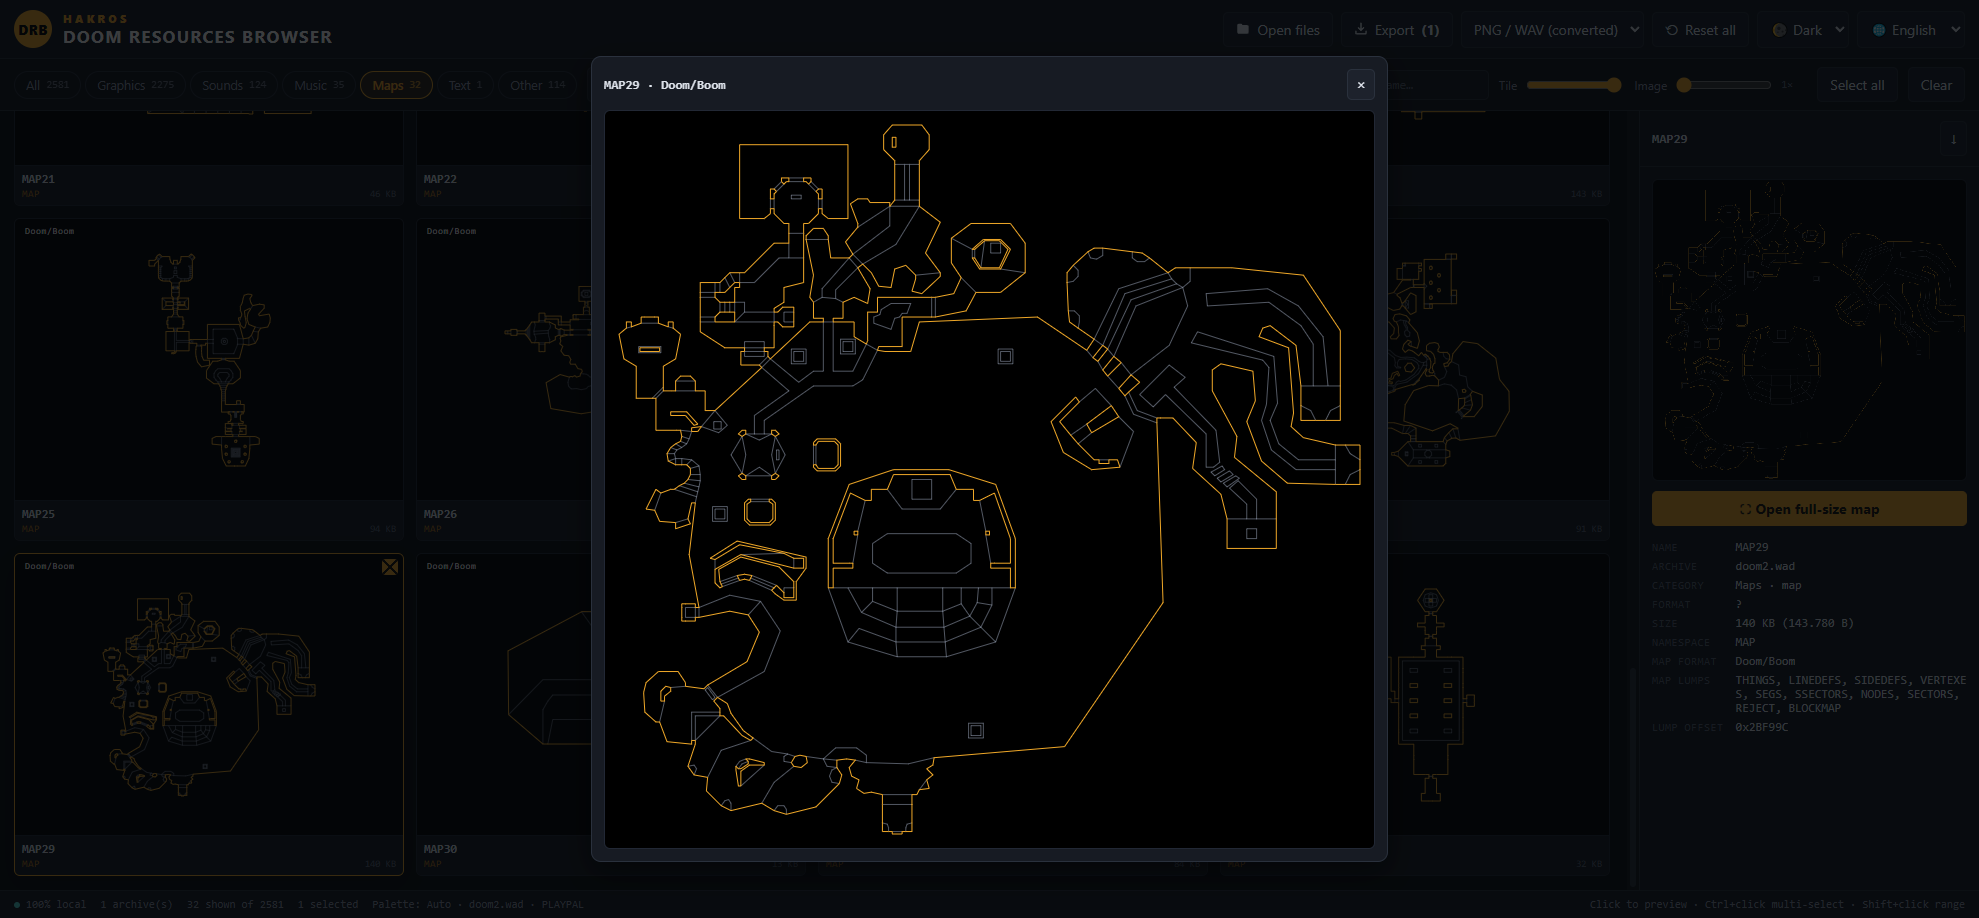Click the MAP22 tile label
The width and height of the screenshot is (1979, 918).
point(440,179)
